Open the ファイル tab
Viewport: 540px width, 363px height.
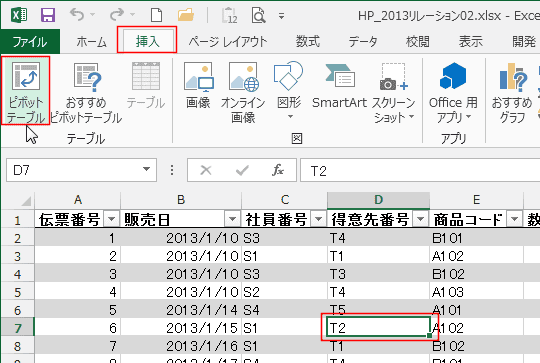click(x=30, y=41)
